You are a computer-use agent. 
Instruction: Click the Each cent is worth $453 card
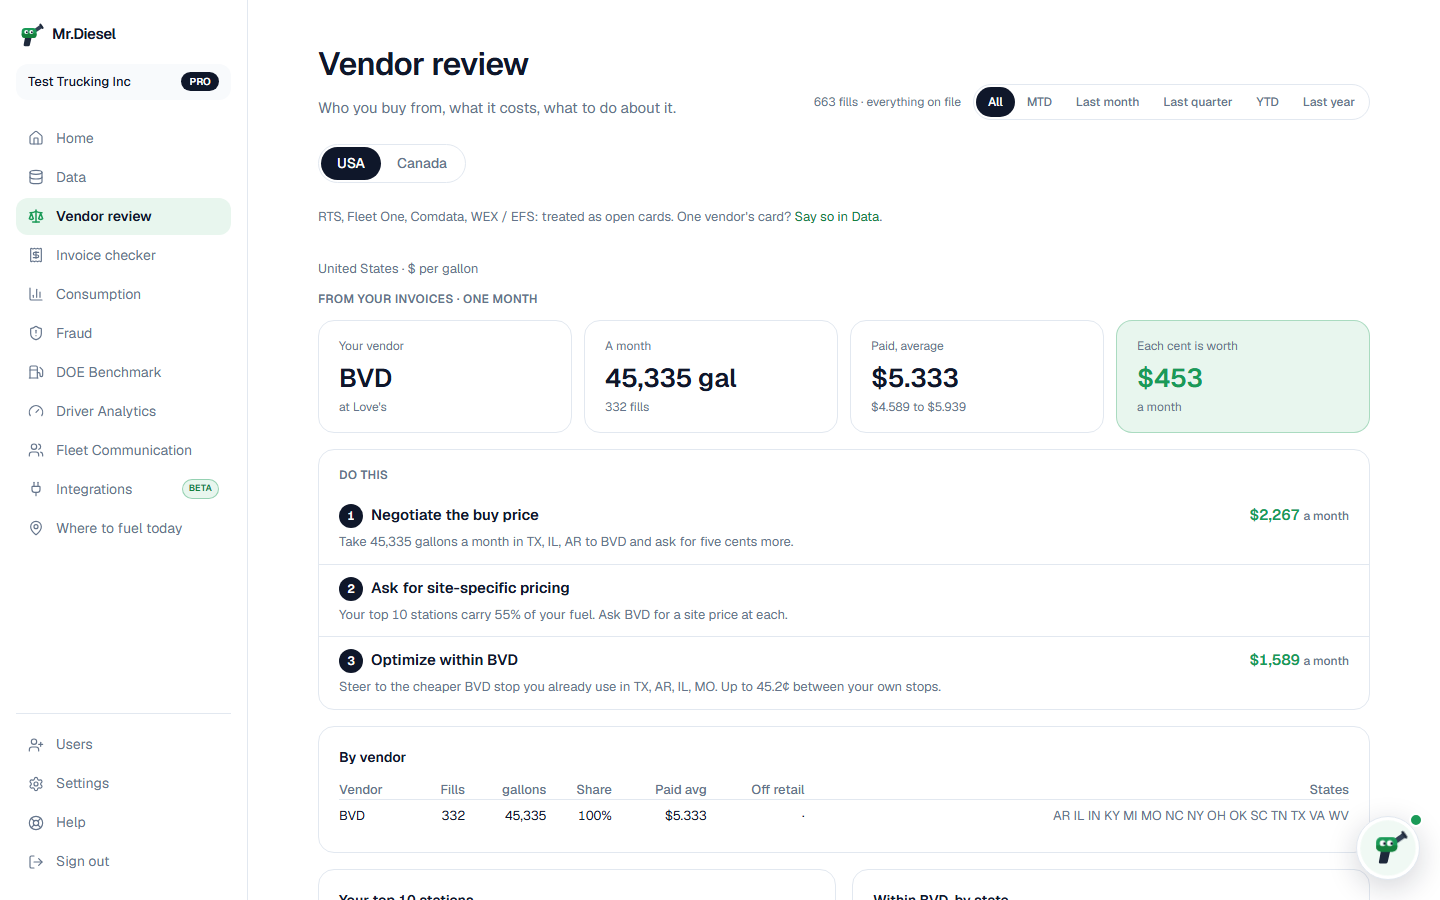pyautogui.click(x=1243, y=376)
